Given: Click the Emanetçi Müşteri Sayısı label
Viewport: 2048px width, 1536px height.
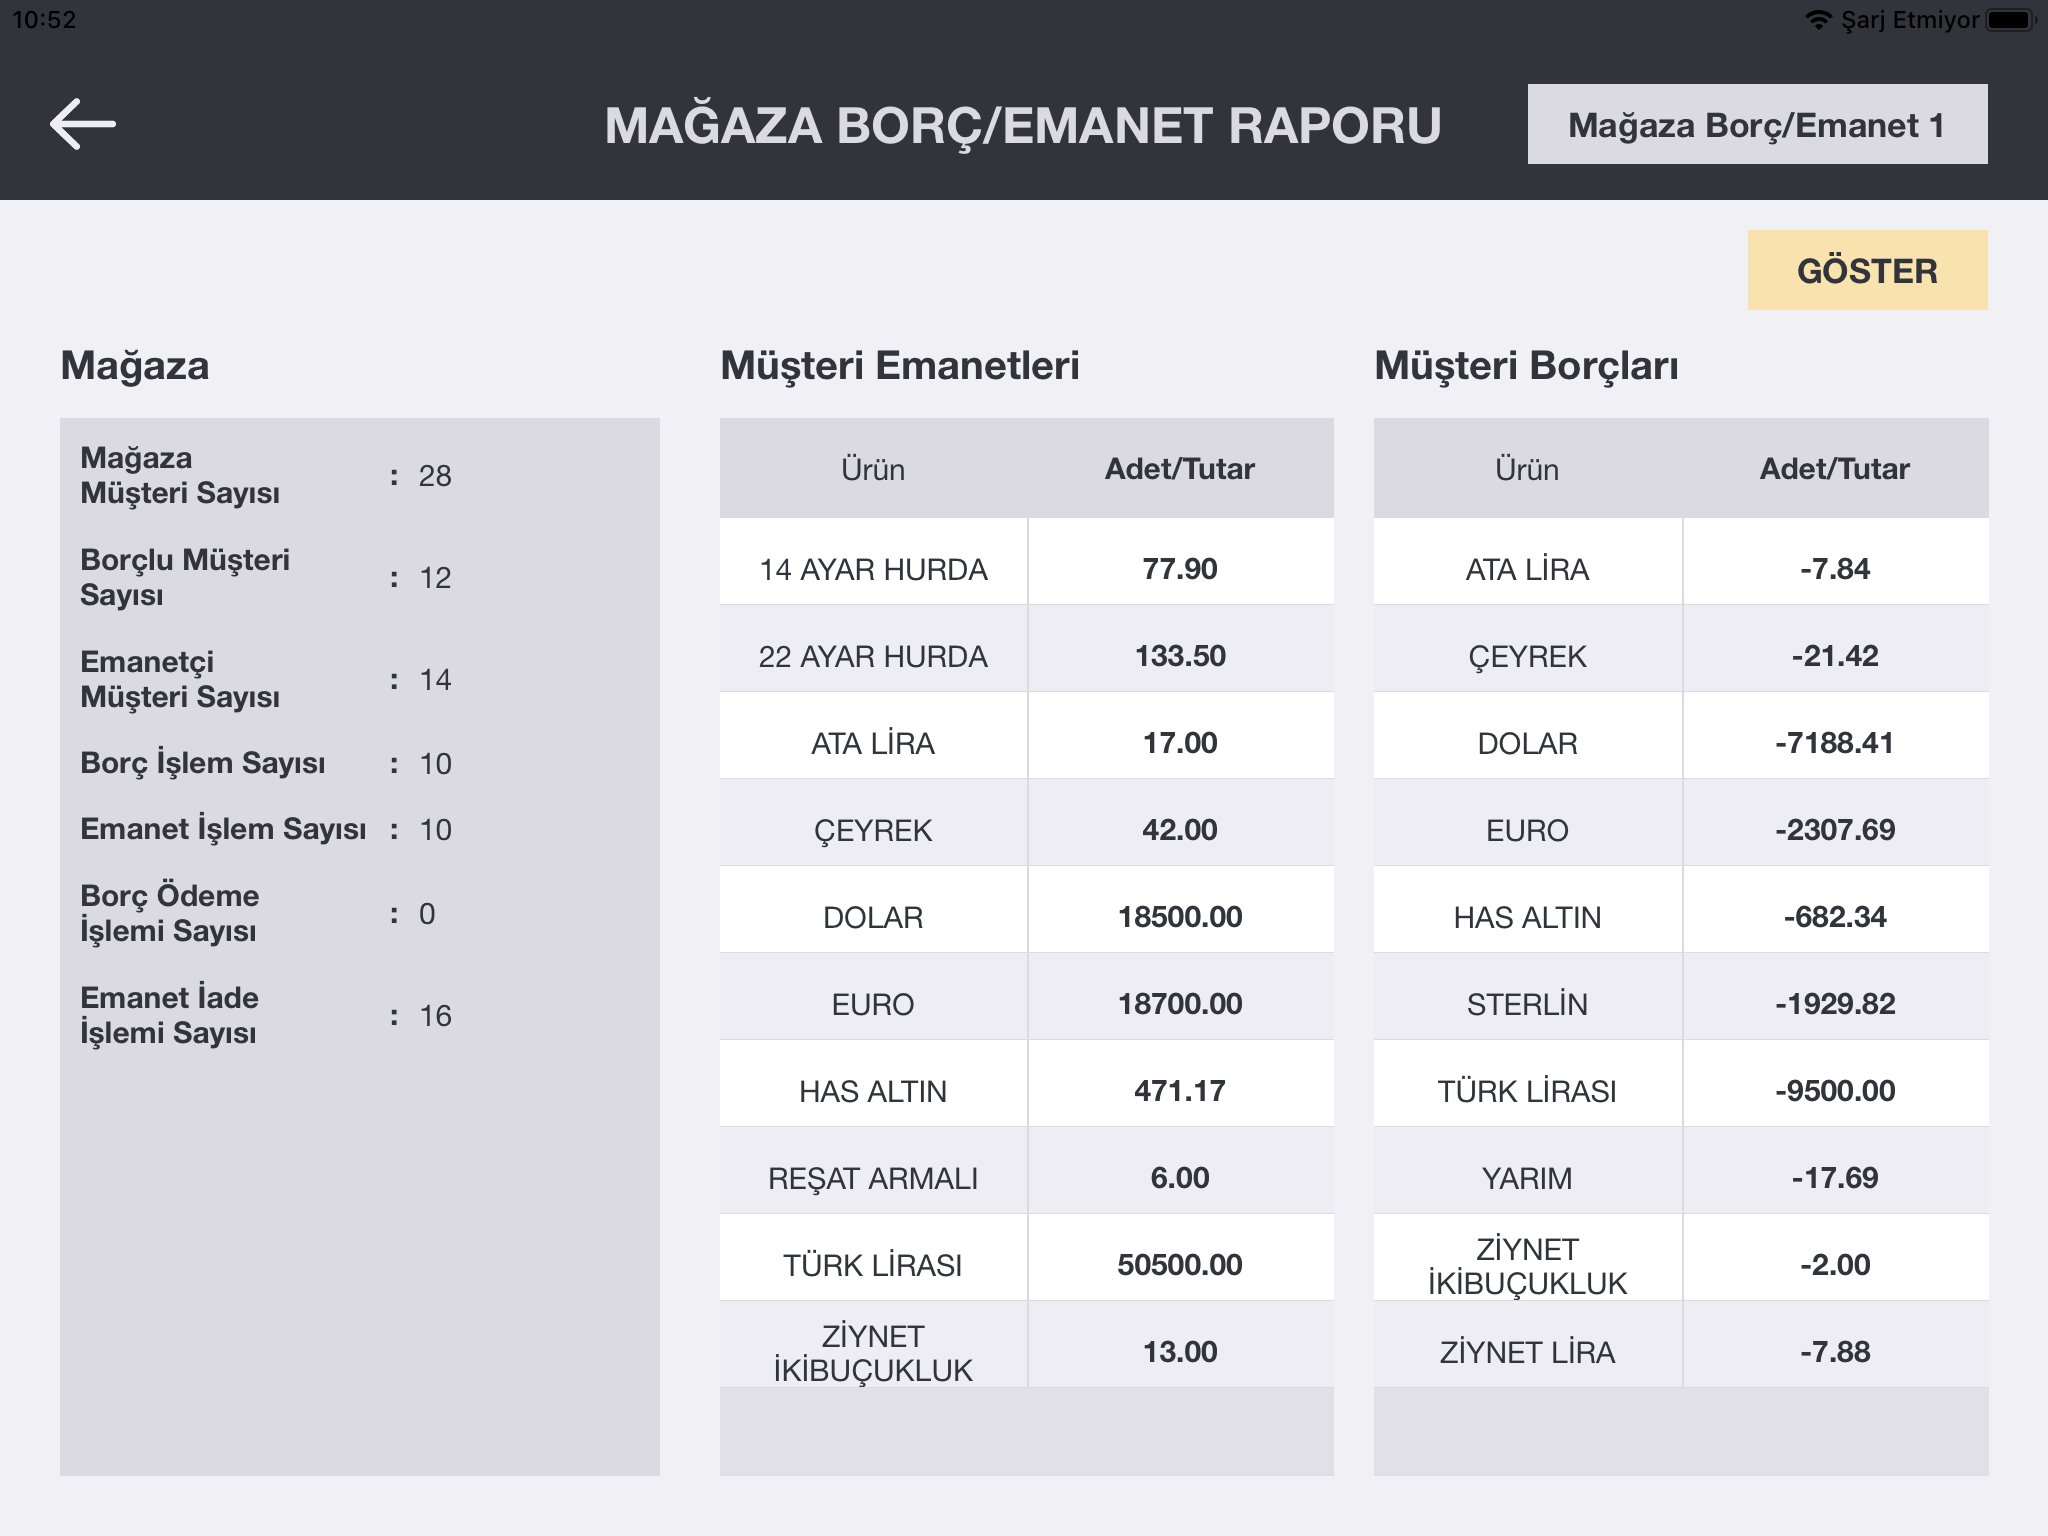Looking at the screenshot, I should 180,679.
